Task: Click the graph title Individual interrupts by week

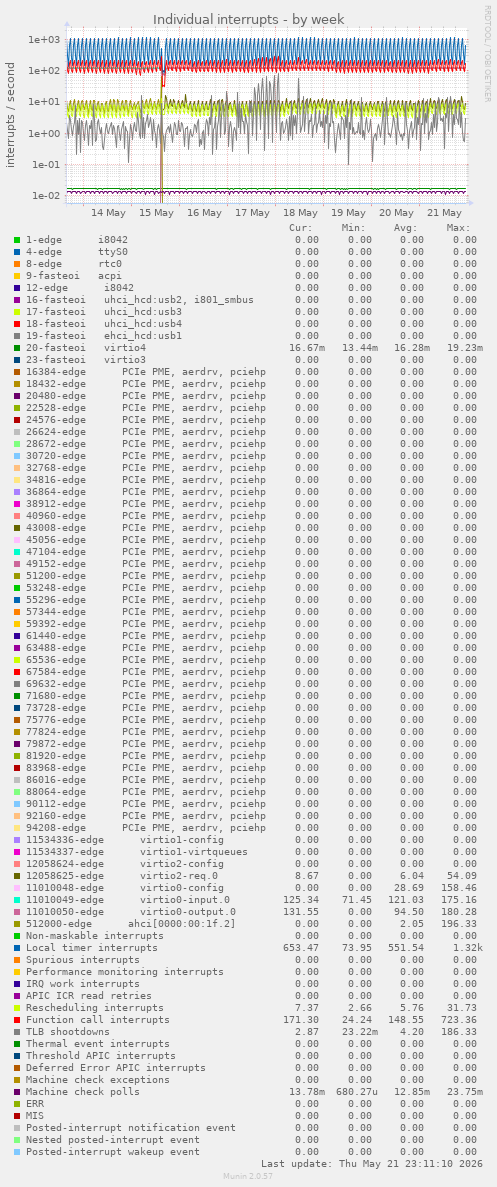Action: [249, 19]
